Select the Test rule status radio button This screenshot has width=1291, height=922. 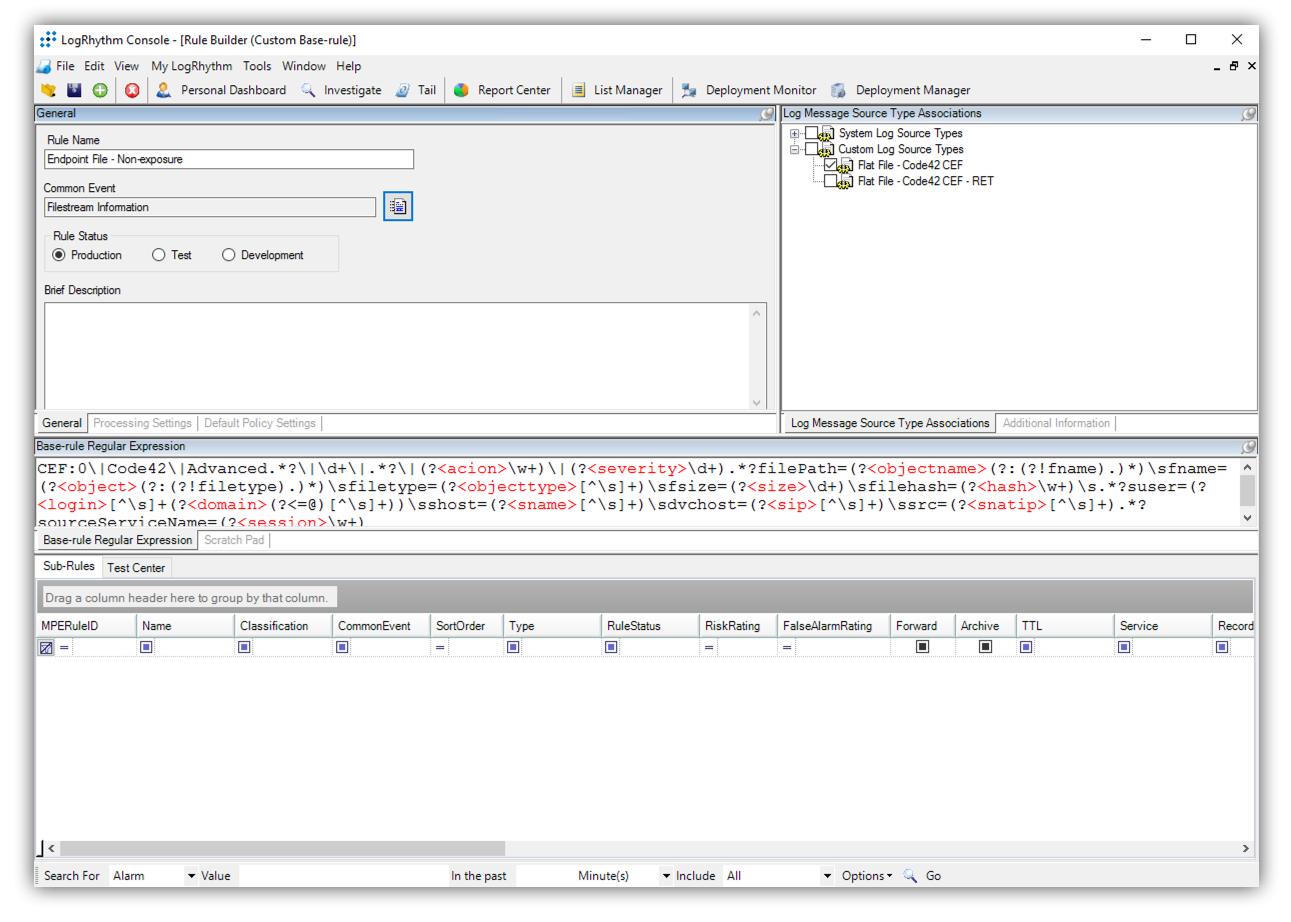(x=159, y=255)
